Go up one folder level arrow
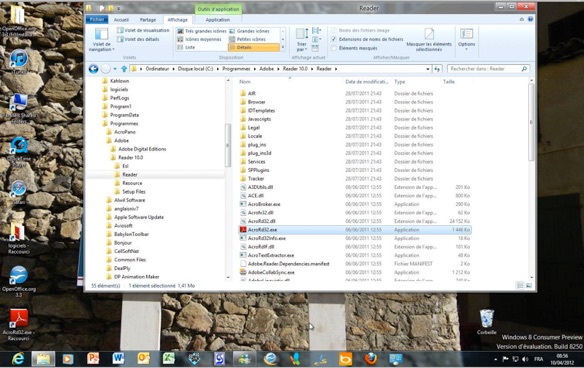This screenshot has width=584, height=368. click(124, 69)
